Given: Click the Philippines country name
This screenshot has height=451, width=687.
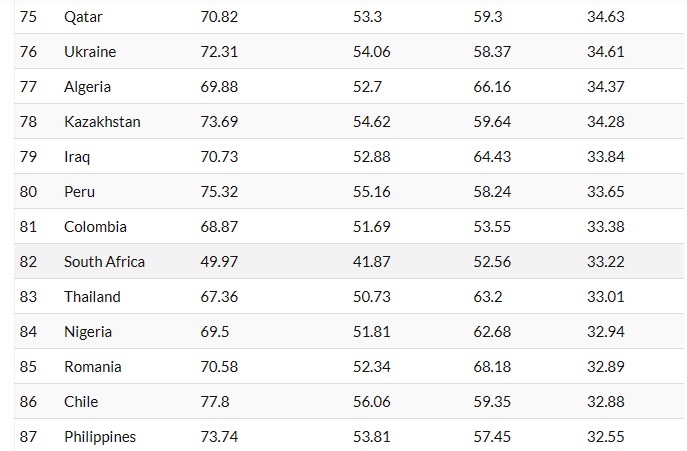Looking at the screenshot, I should point(100,437).
